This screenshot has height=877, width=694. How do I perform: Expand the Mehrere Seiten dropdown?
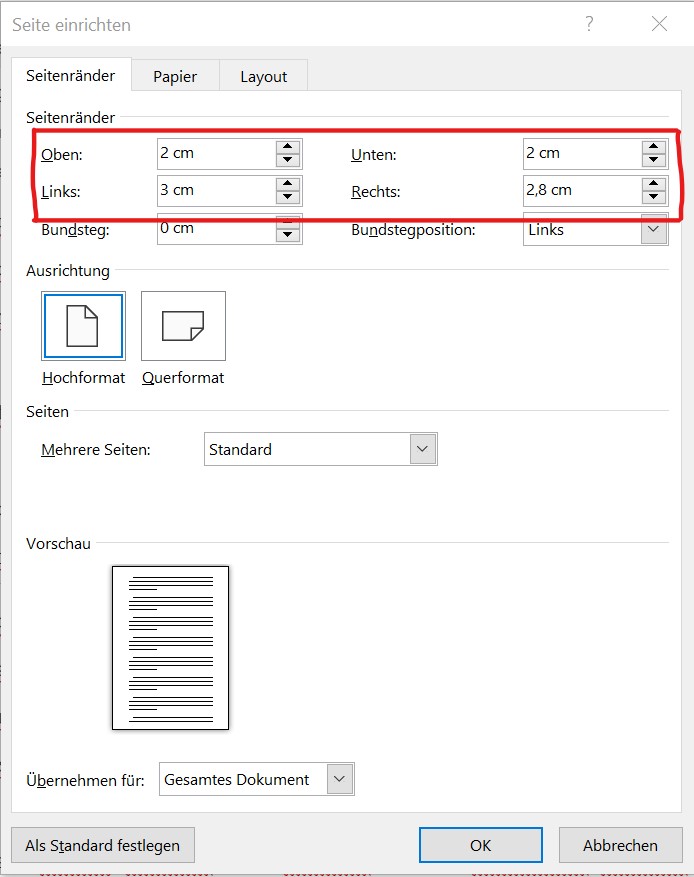[x=423, y=449]
